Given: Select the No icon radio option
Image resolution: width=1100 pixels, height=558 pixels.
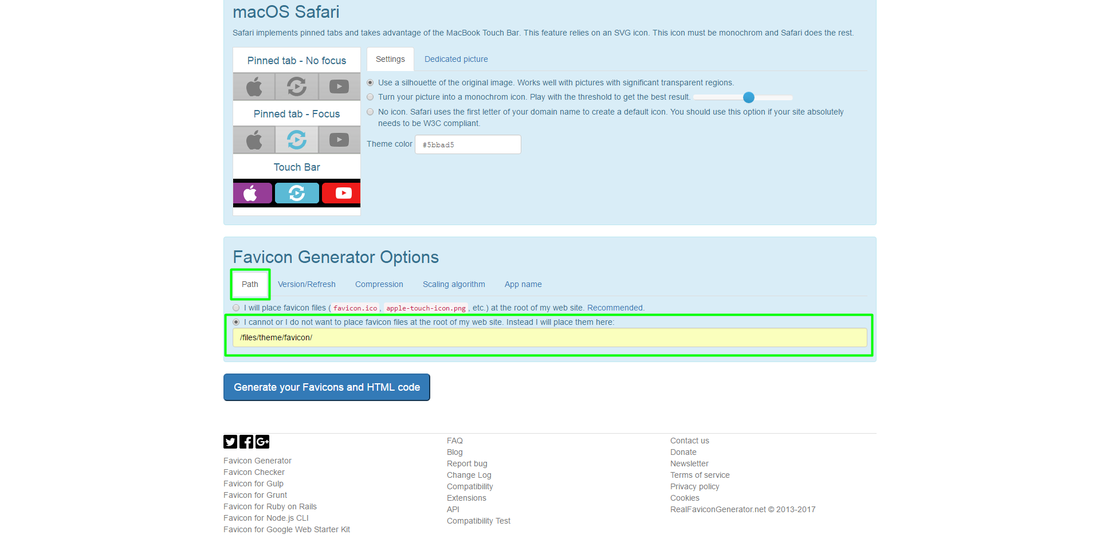Looking at the screenshot, I should point(370,112).
